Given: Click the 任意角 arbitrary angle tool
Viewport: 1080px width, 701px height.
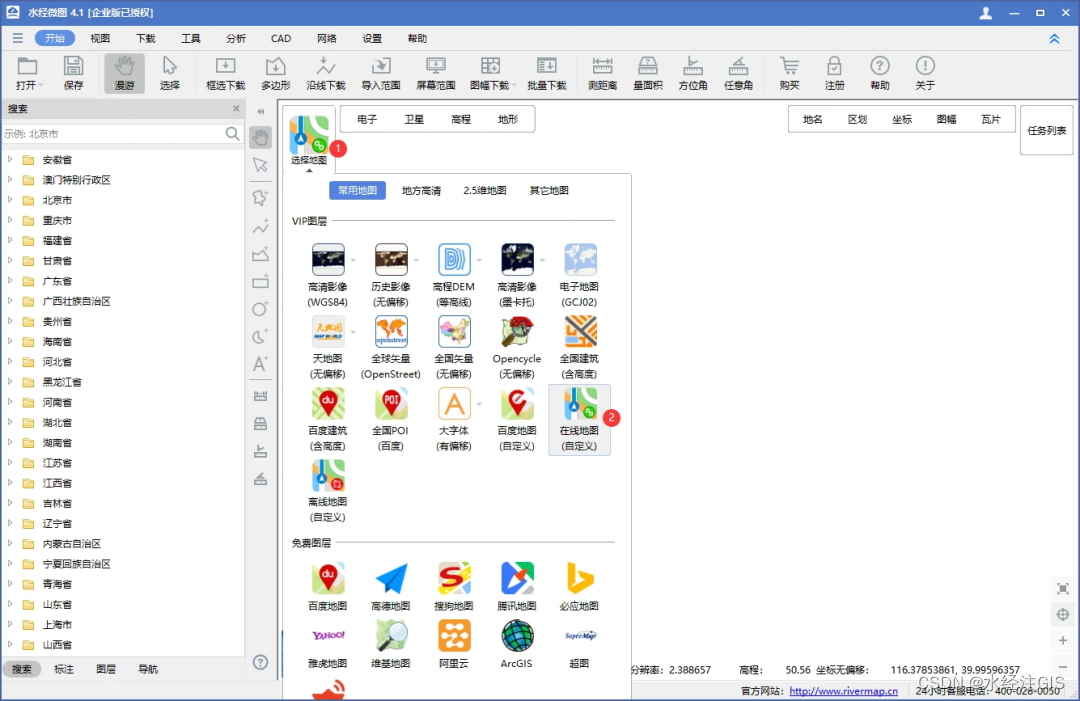Looking at the screenshot, I should click(738, 73).
